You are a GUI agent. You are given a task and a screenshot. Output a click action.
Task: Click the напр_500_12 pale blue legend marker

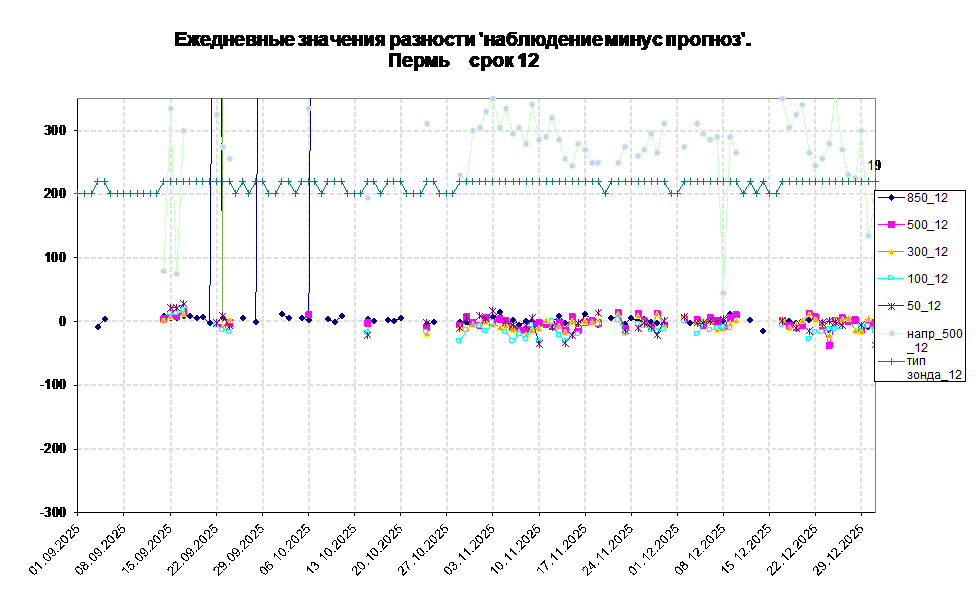pos(890,334)
